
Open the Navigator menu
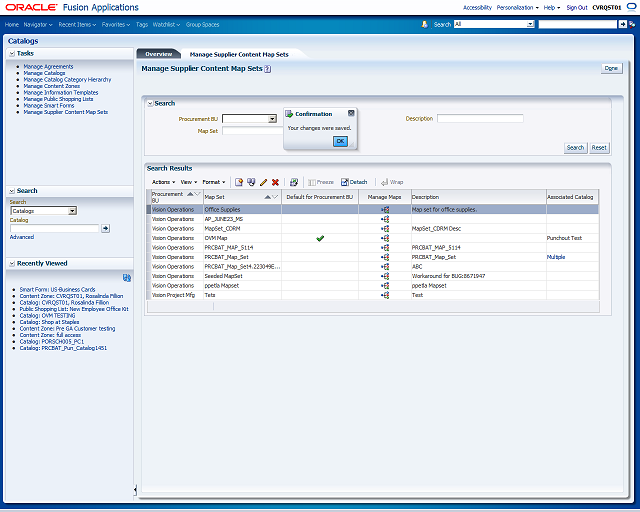pyautogui.click(x=38, y=24)
